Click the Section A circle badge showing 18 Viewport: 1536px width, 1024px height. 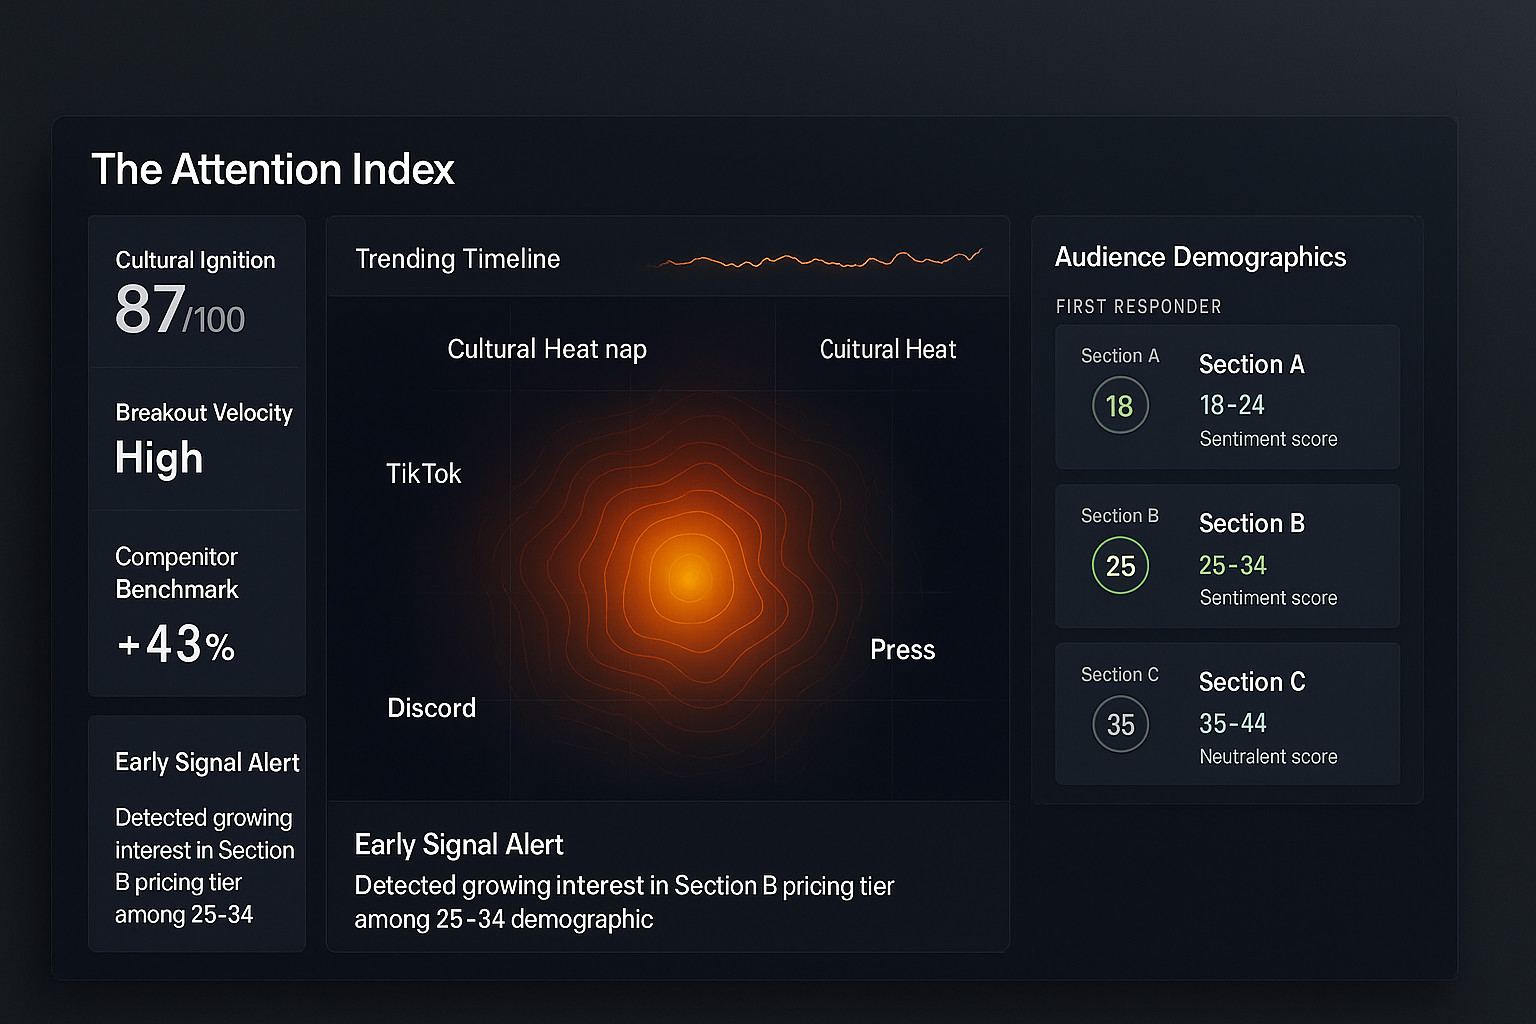point(1120,405)
